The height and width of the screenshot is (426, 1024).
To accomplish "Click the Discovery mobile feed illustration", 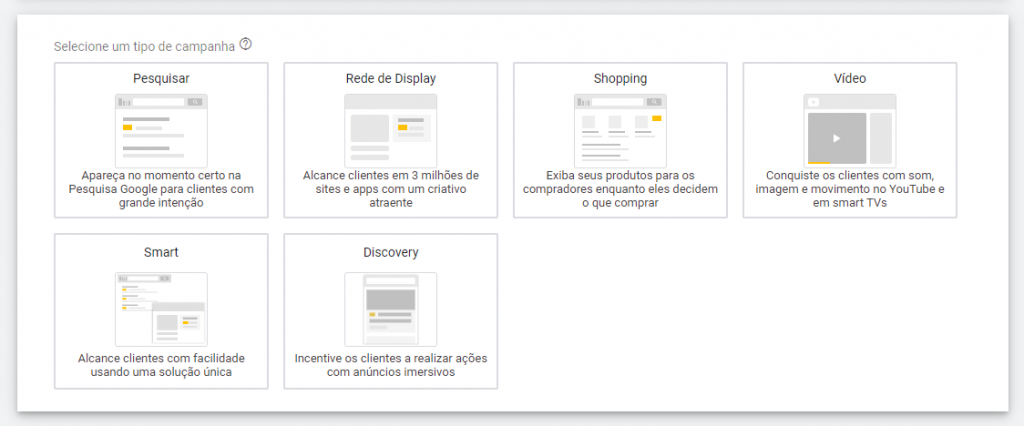I will coord(391,309).
